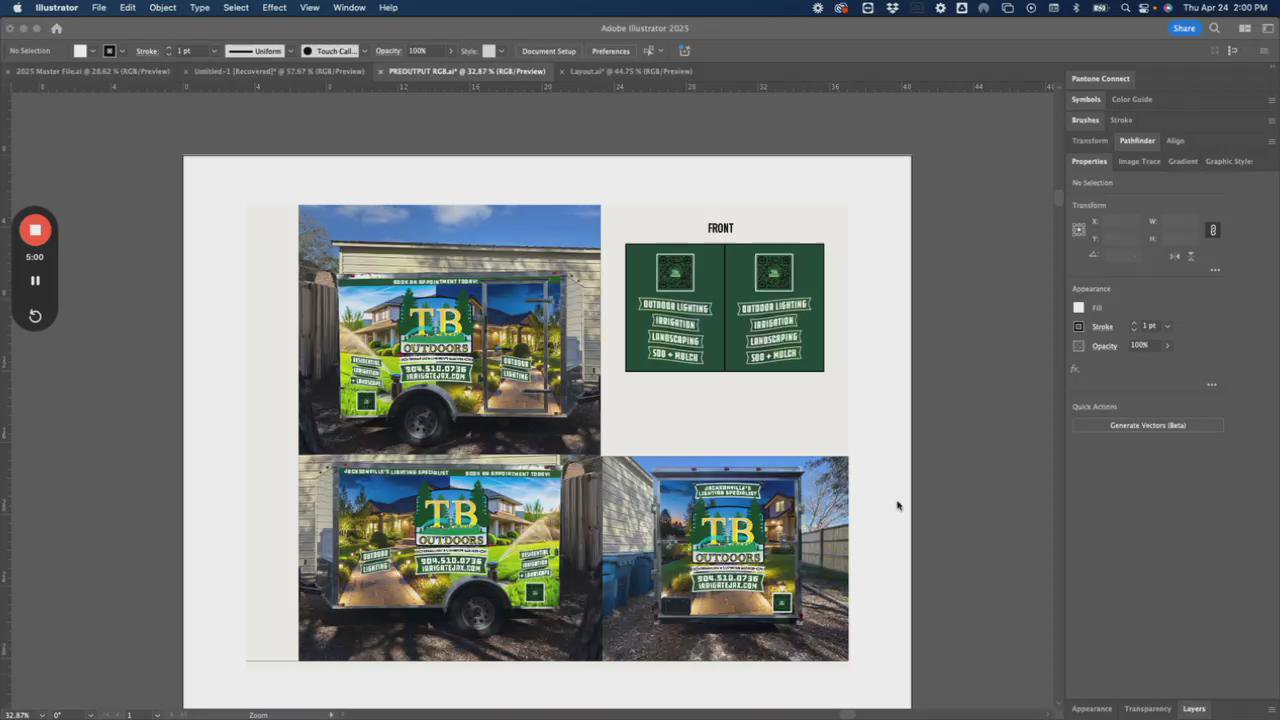1280x720 pixels.
Task: Open Dropbox in the macOS menu bar
Action: click(892, 8)
